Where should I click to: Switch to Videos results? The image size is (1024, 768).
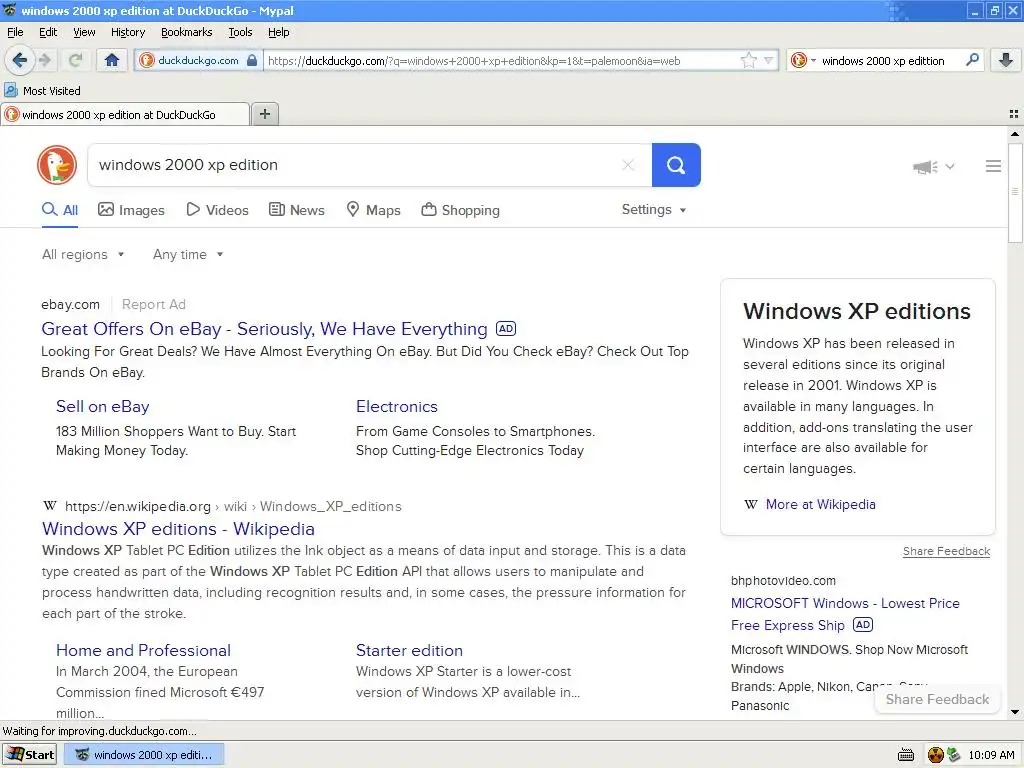[x=217, y=210]
